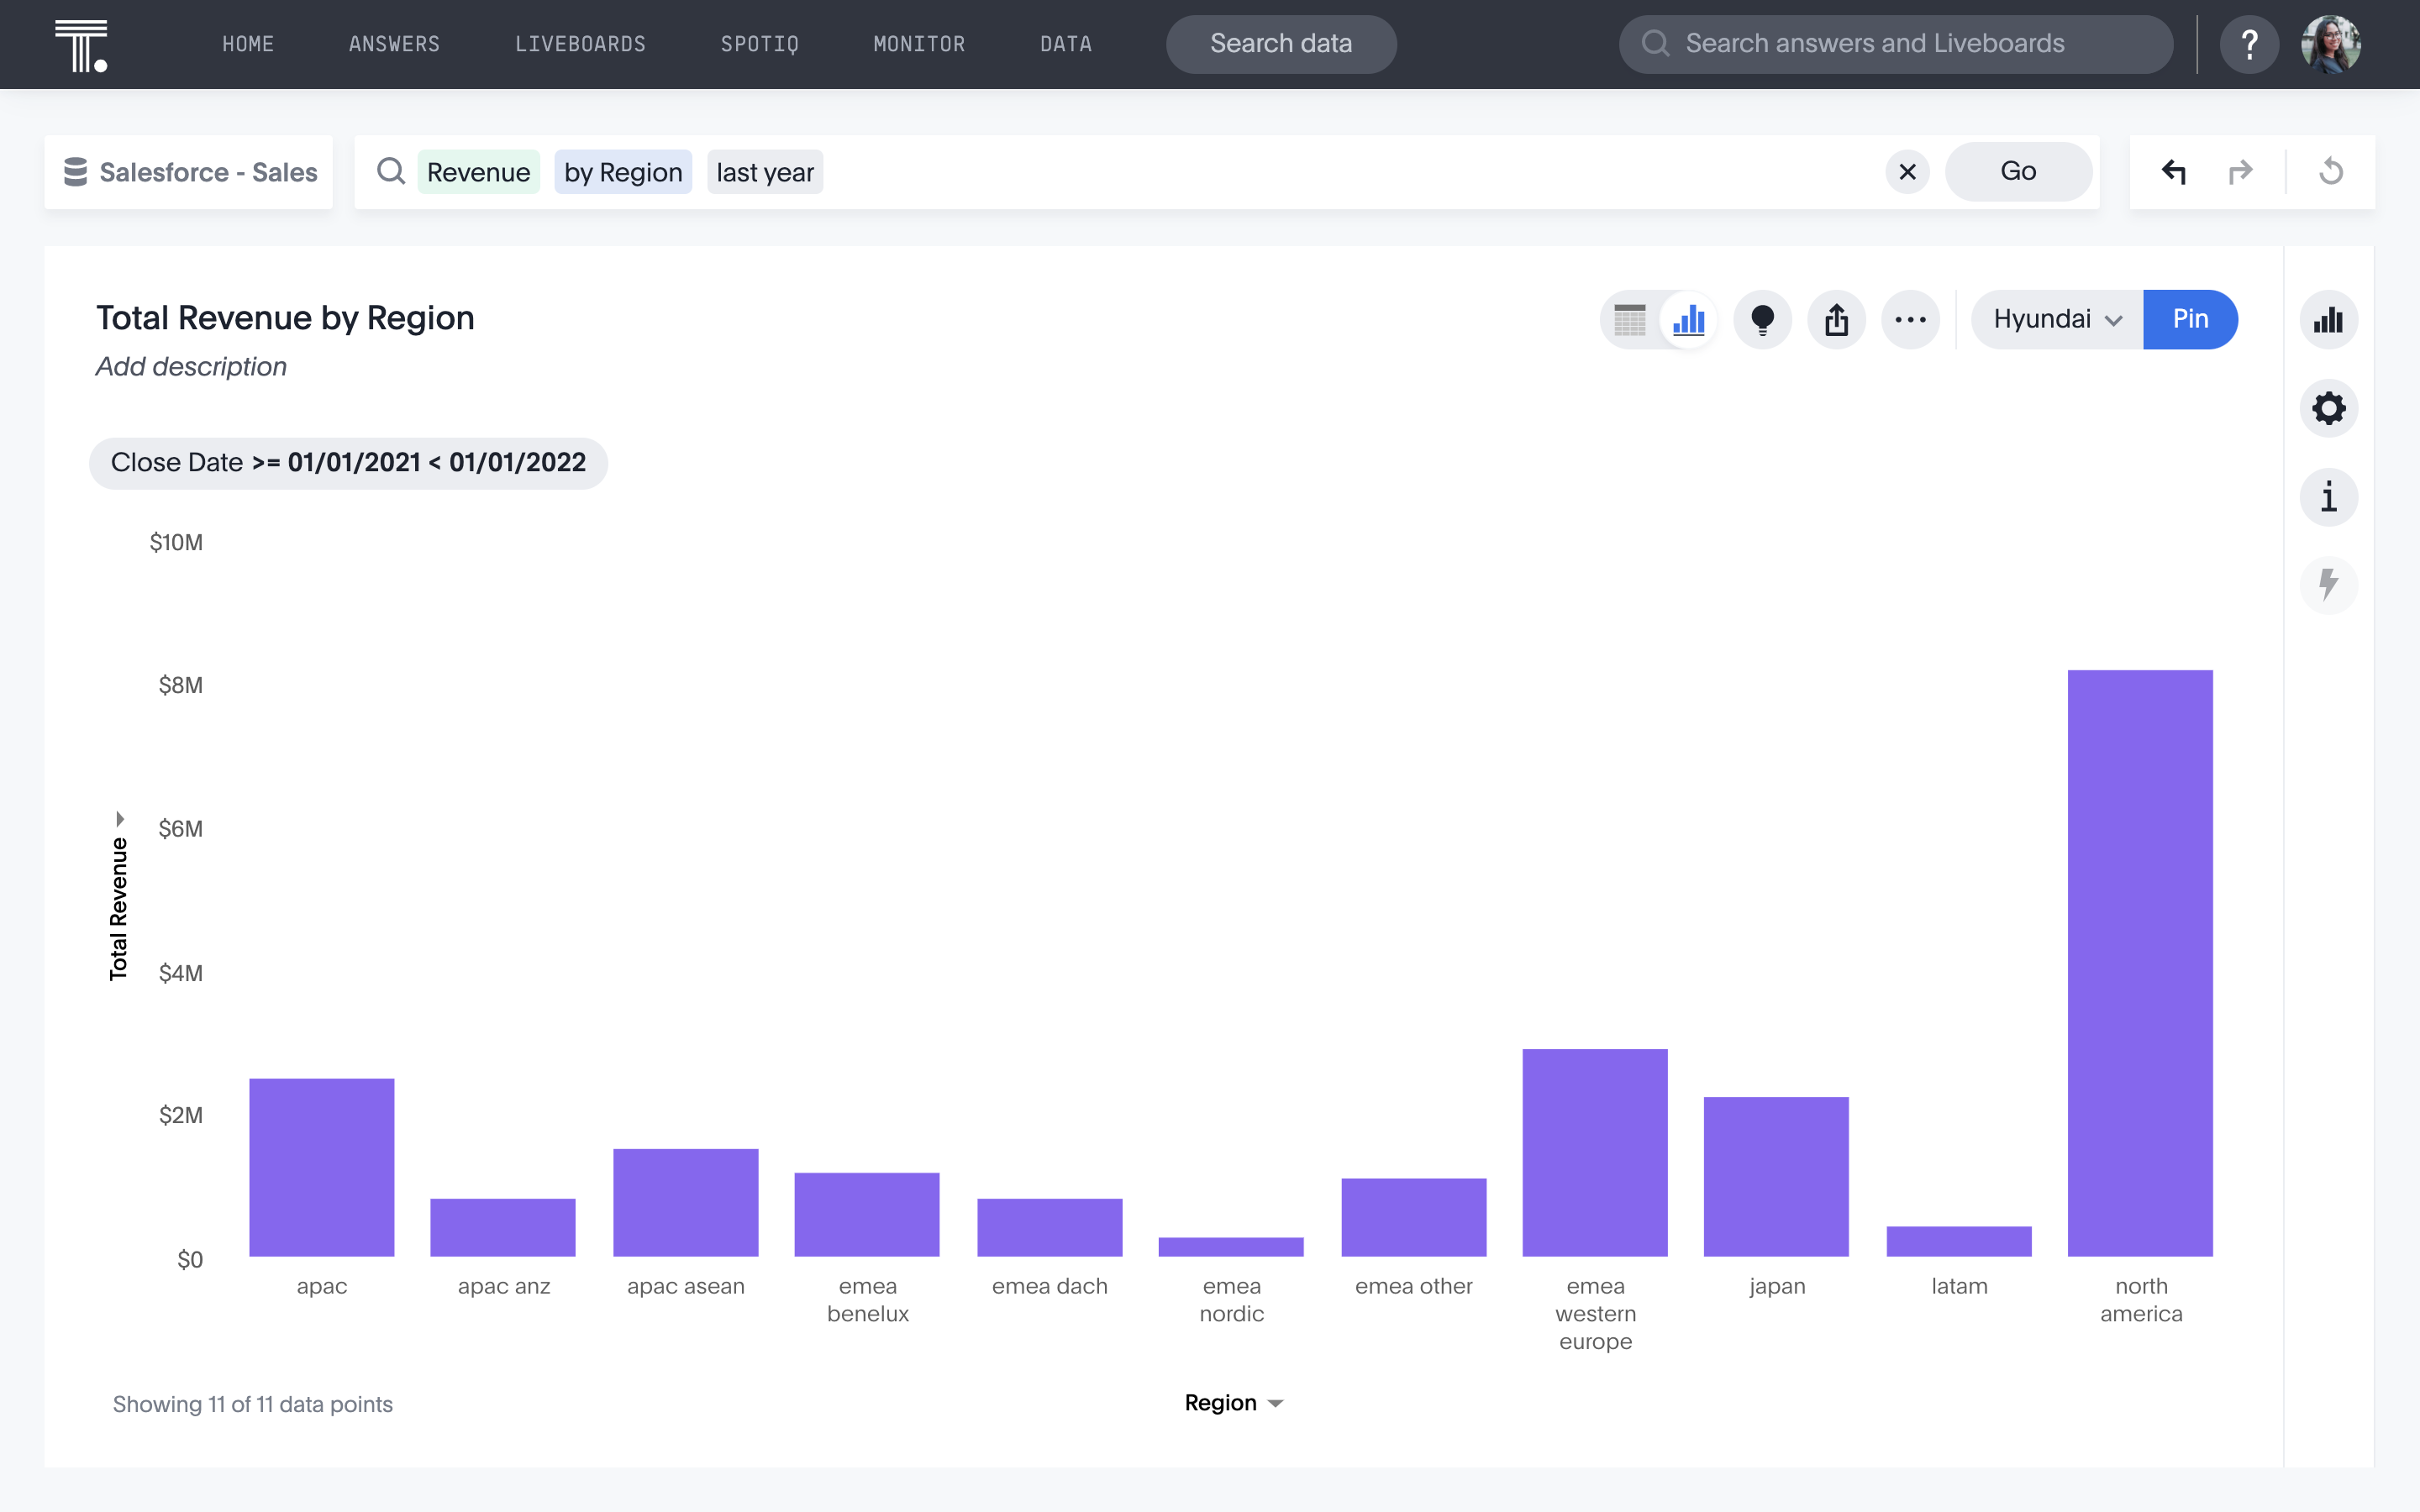Show query info icon

[2328, 497]
